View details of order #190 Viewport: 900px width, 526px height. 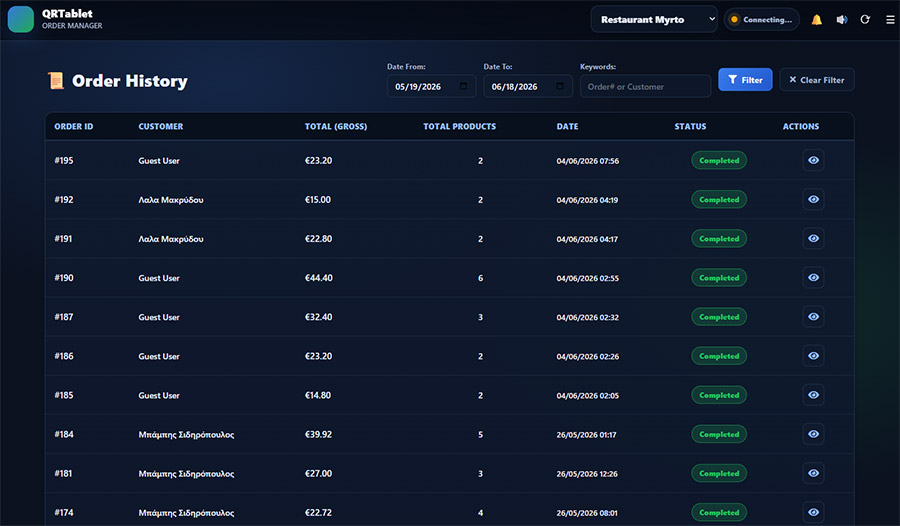813,277
